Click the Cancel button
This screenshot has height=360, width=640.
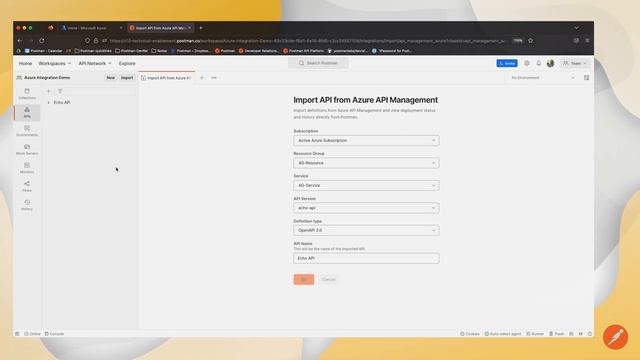click(x=329, y=280)
